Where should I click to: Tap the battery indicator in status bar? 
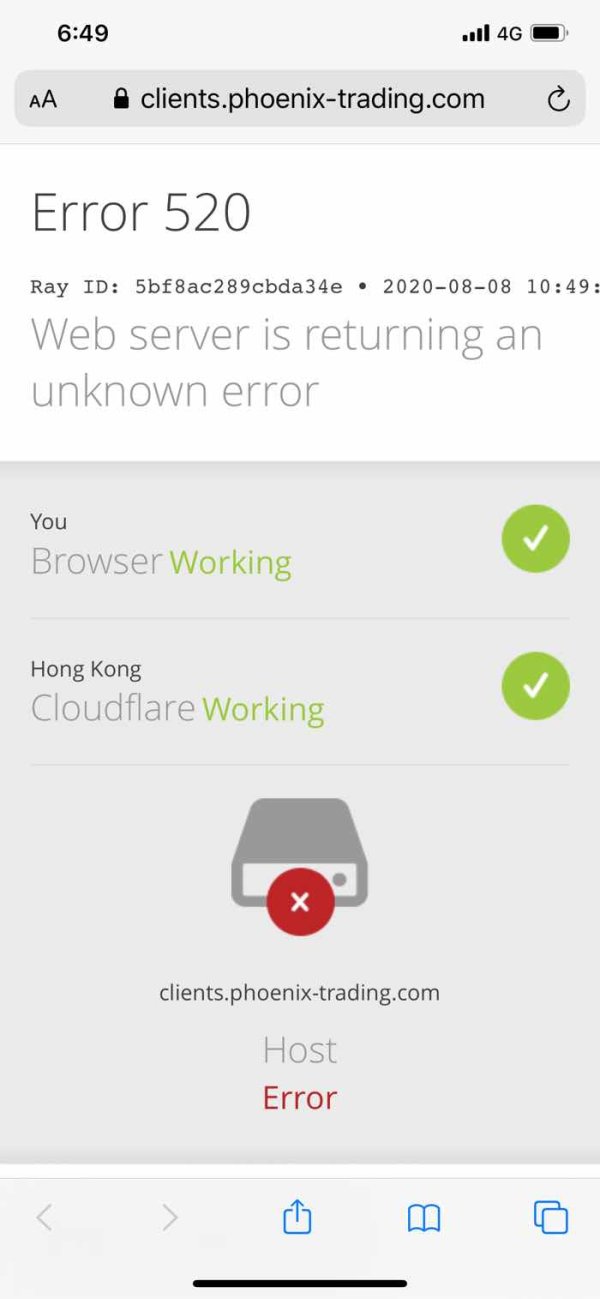(549, 34)
